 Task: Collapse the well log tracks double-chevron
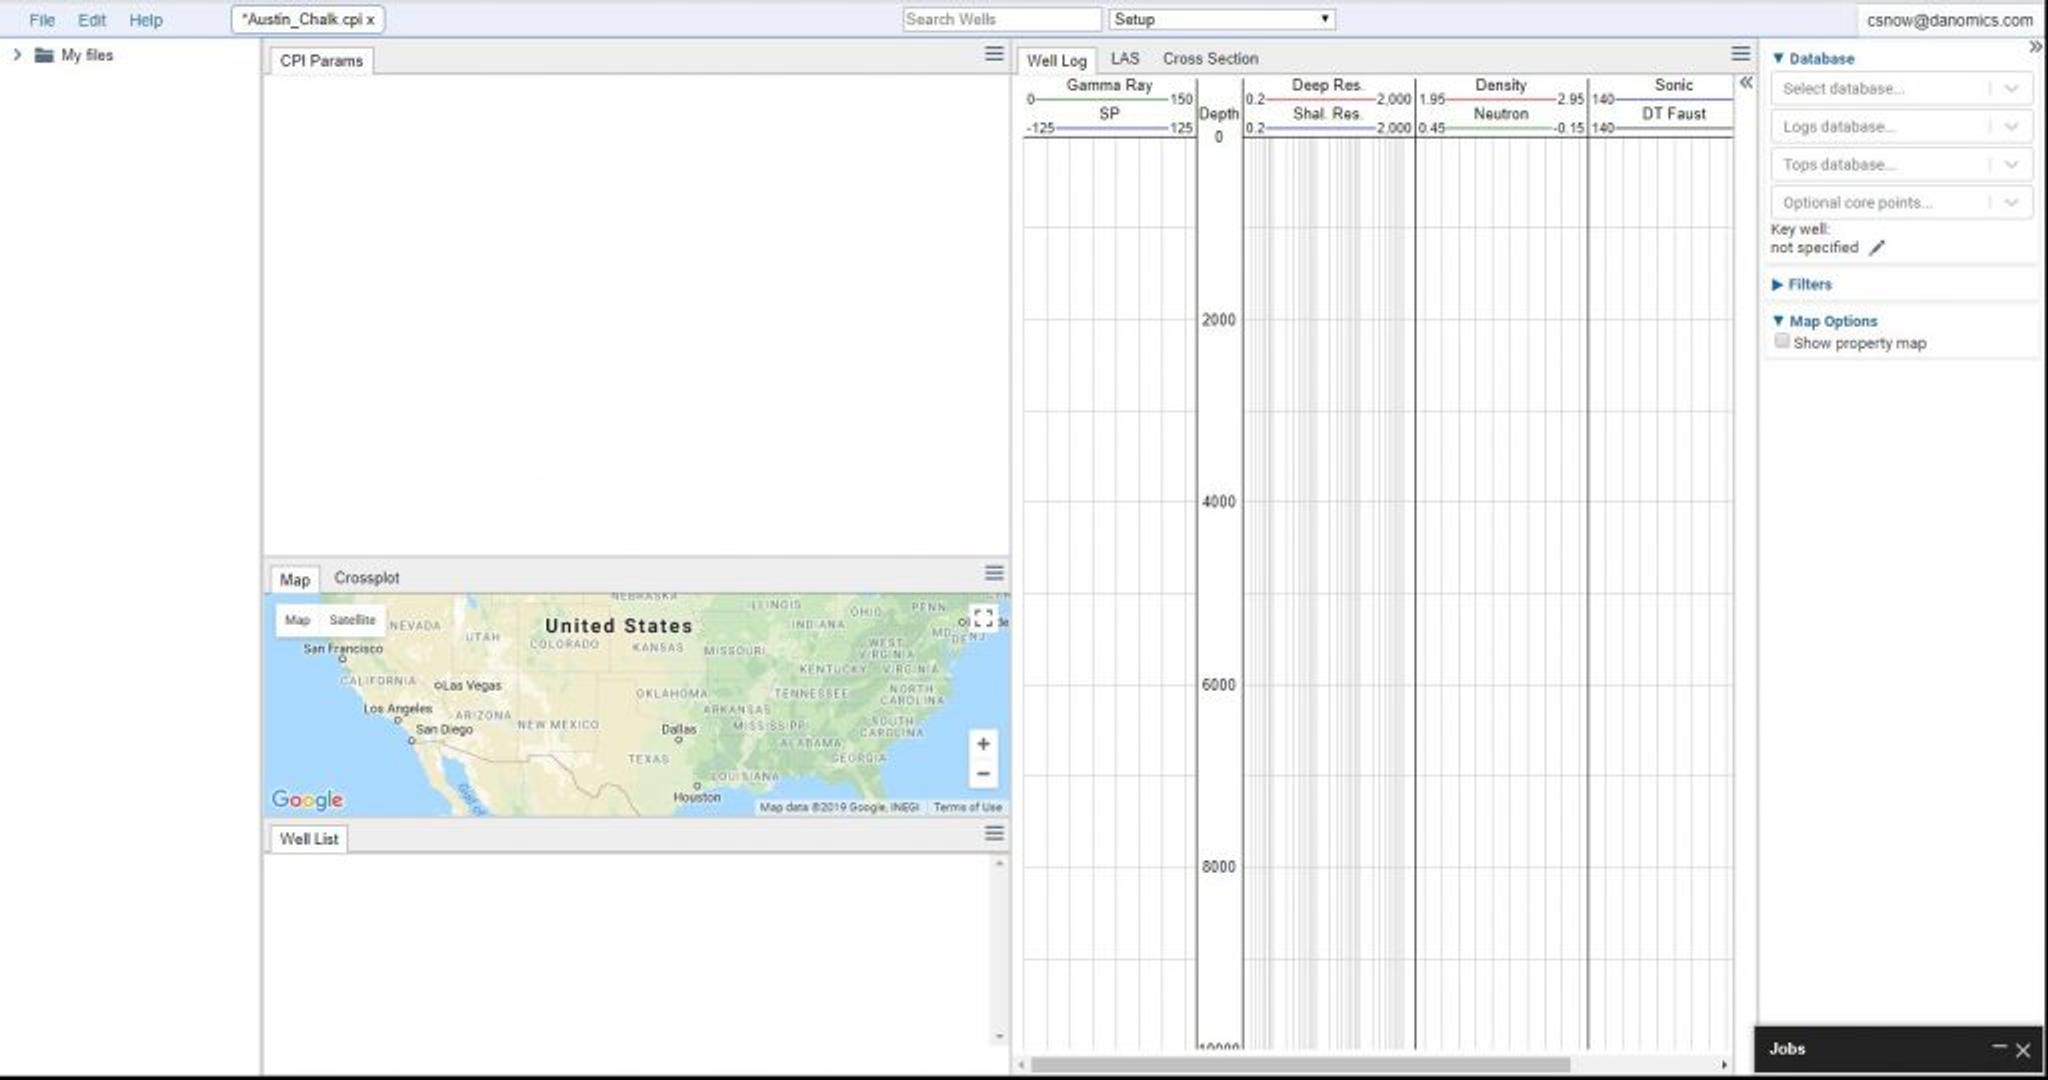pos(1746,83)
